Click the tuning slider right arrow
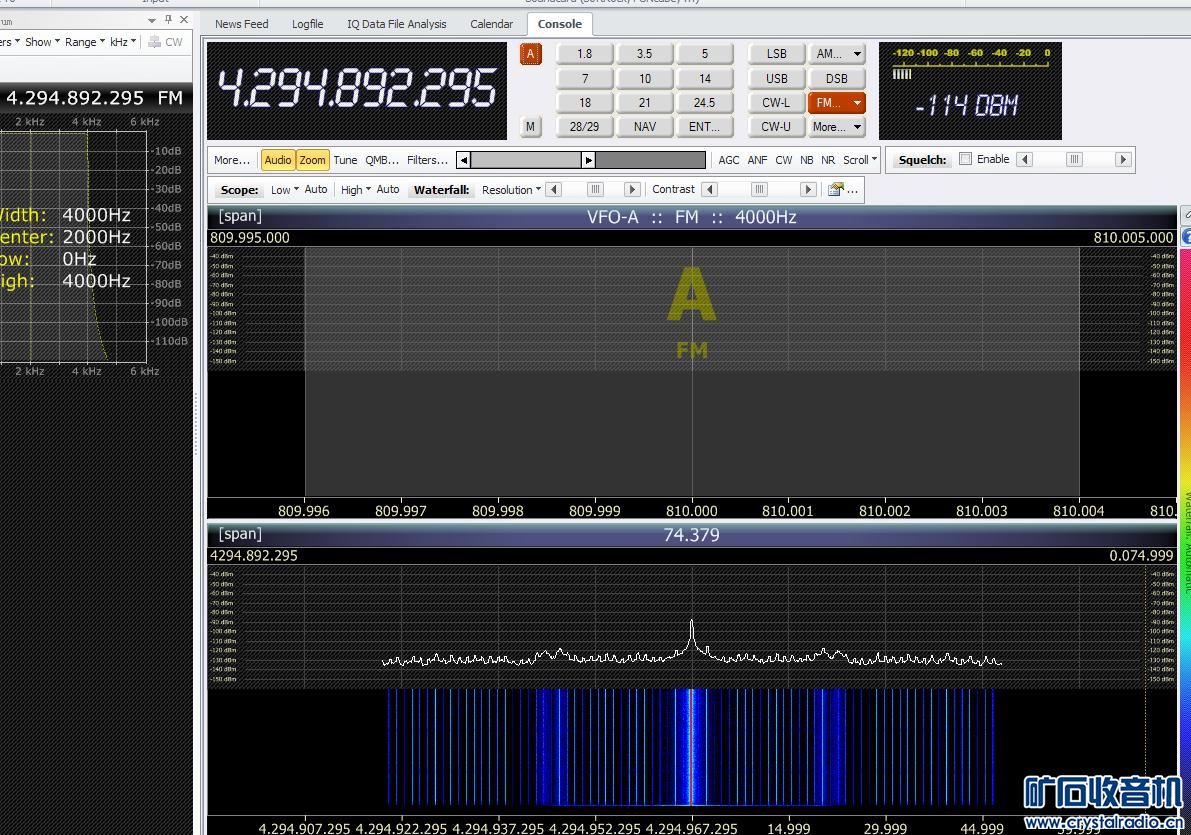1191x835 pixels. (x=588, y=160)
